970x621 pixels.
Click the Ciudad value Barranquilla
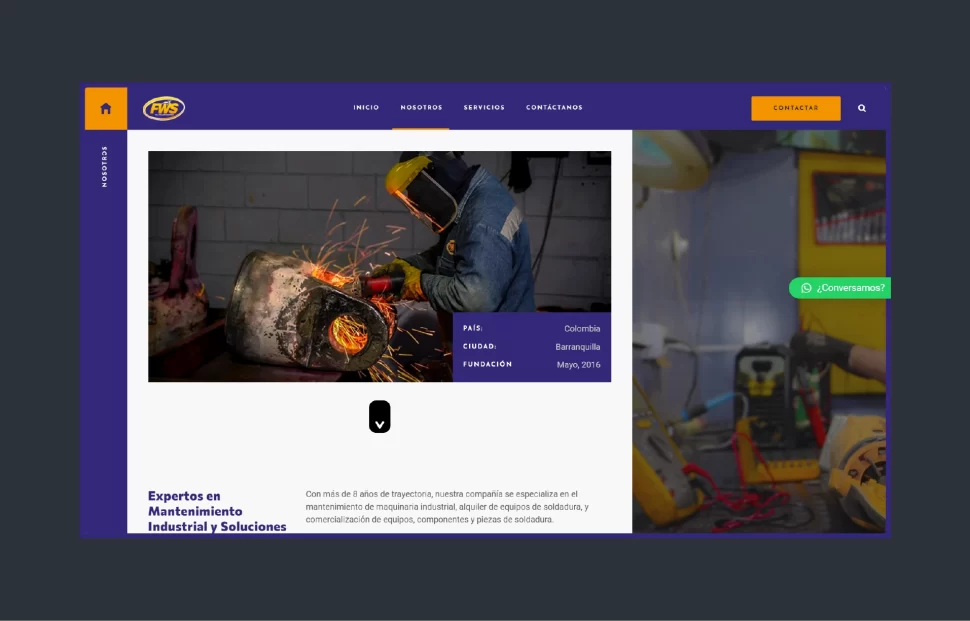tap(578, 347)
